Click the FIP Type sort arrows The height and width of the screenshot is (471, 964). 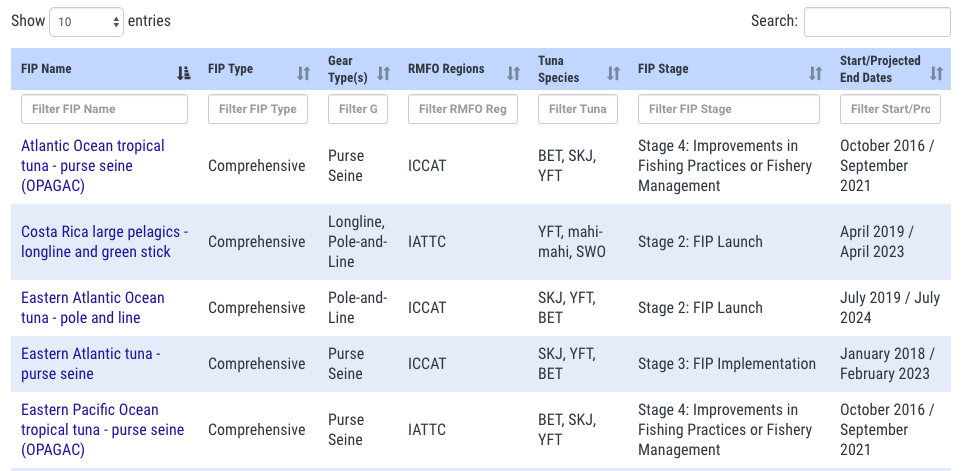pyautogui.click(x=304, y=74)
